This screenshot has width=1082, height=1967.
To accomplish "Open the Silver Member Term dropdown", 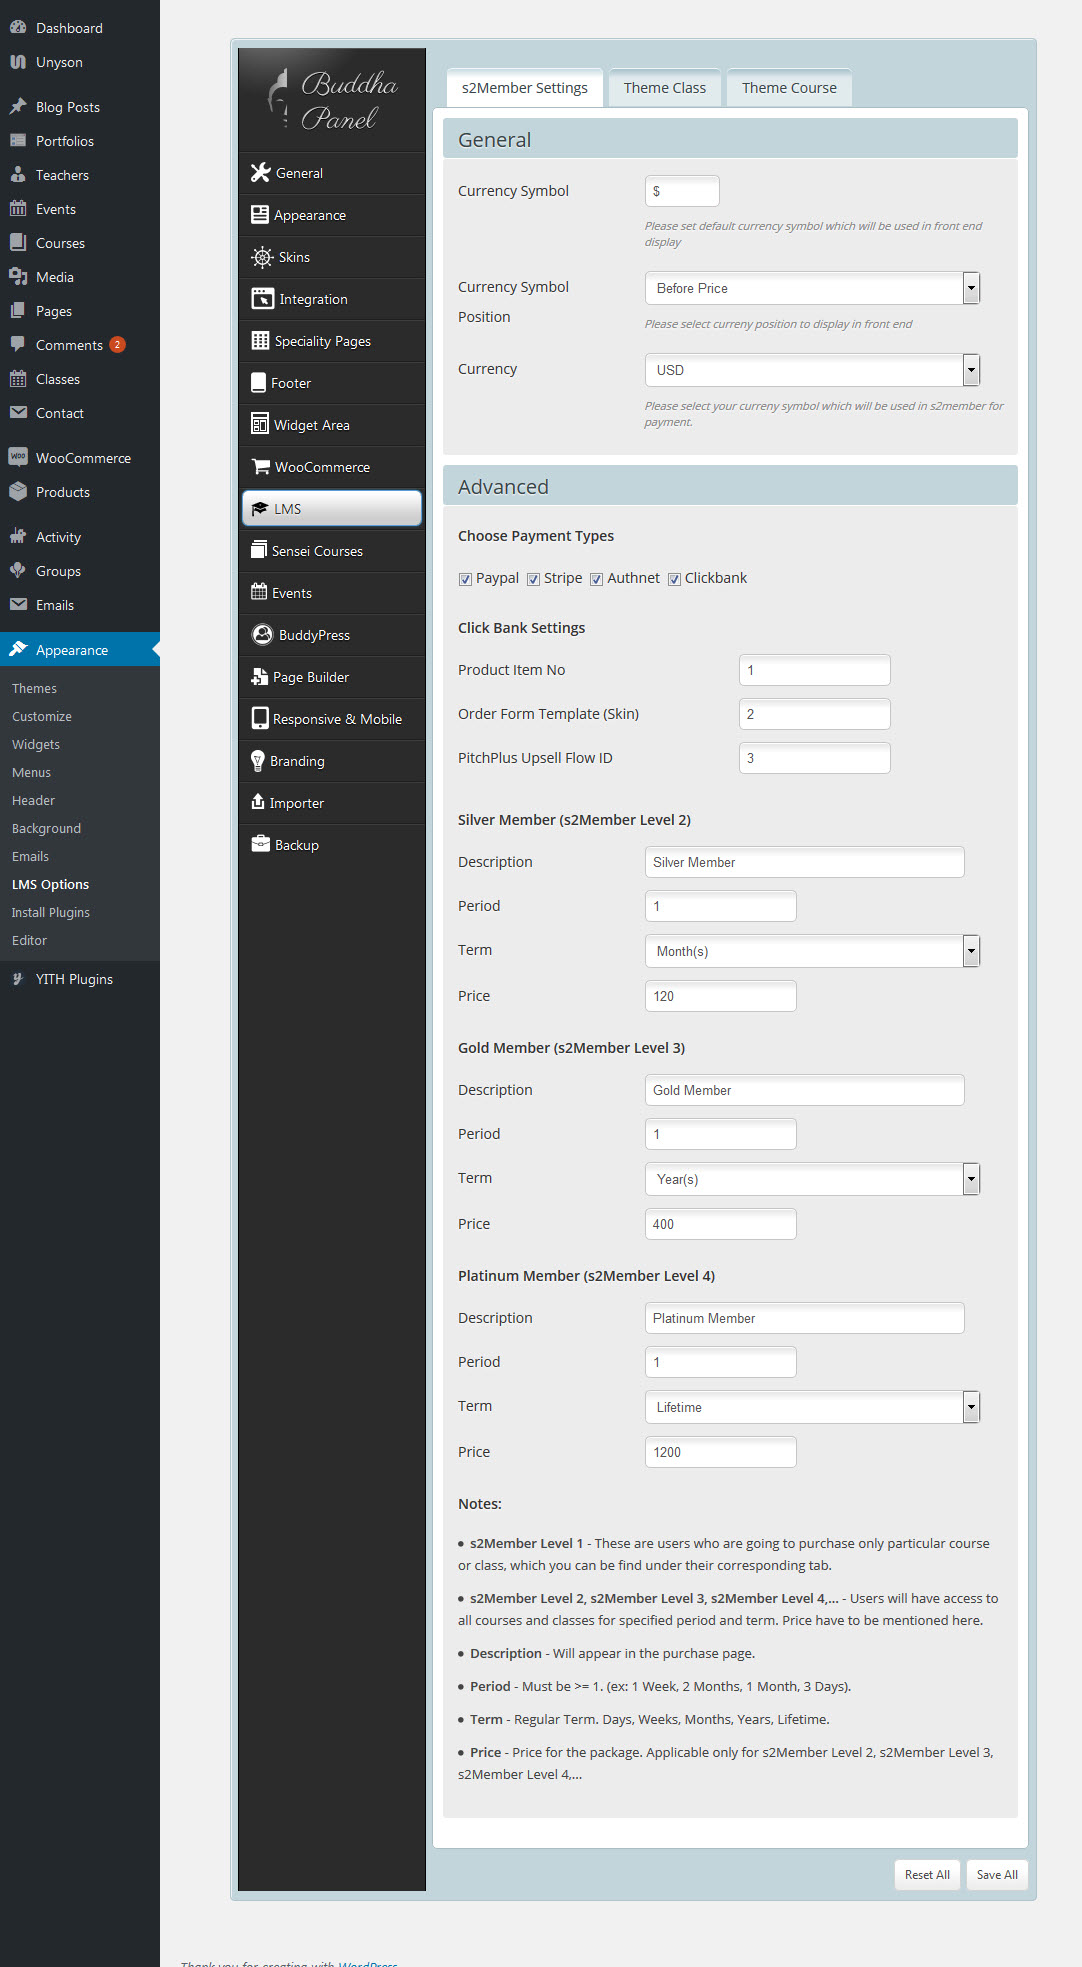I will [x=812, y=951].
